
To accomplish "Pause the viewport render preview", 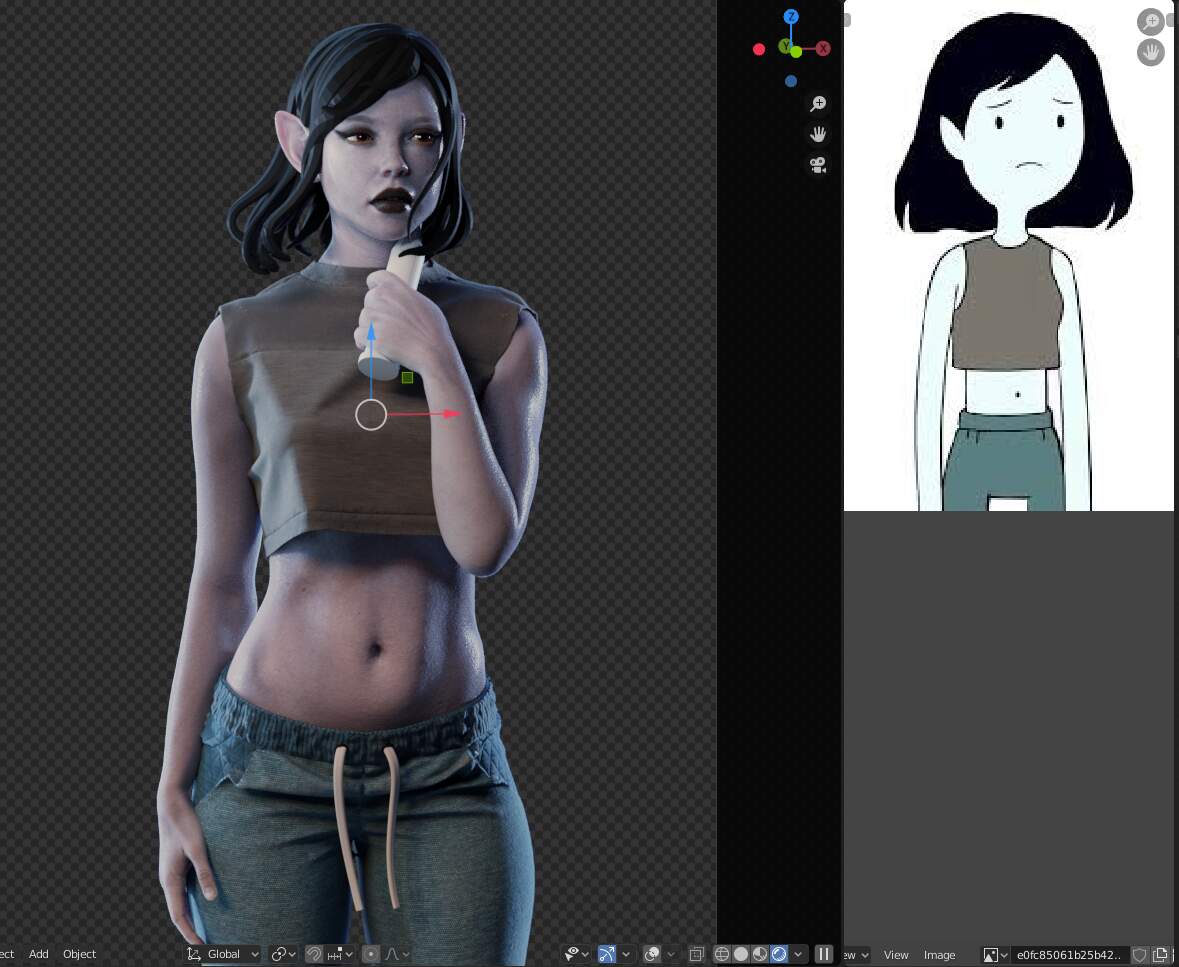I will click(x=823, y=954).
